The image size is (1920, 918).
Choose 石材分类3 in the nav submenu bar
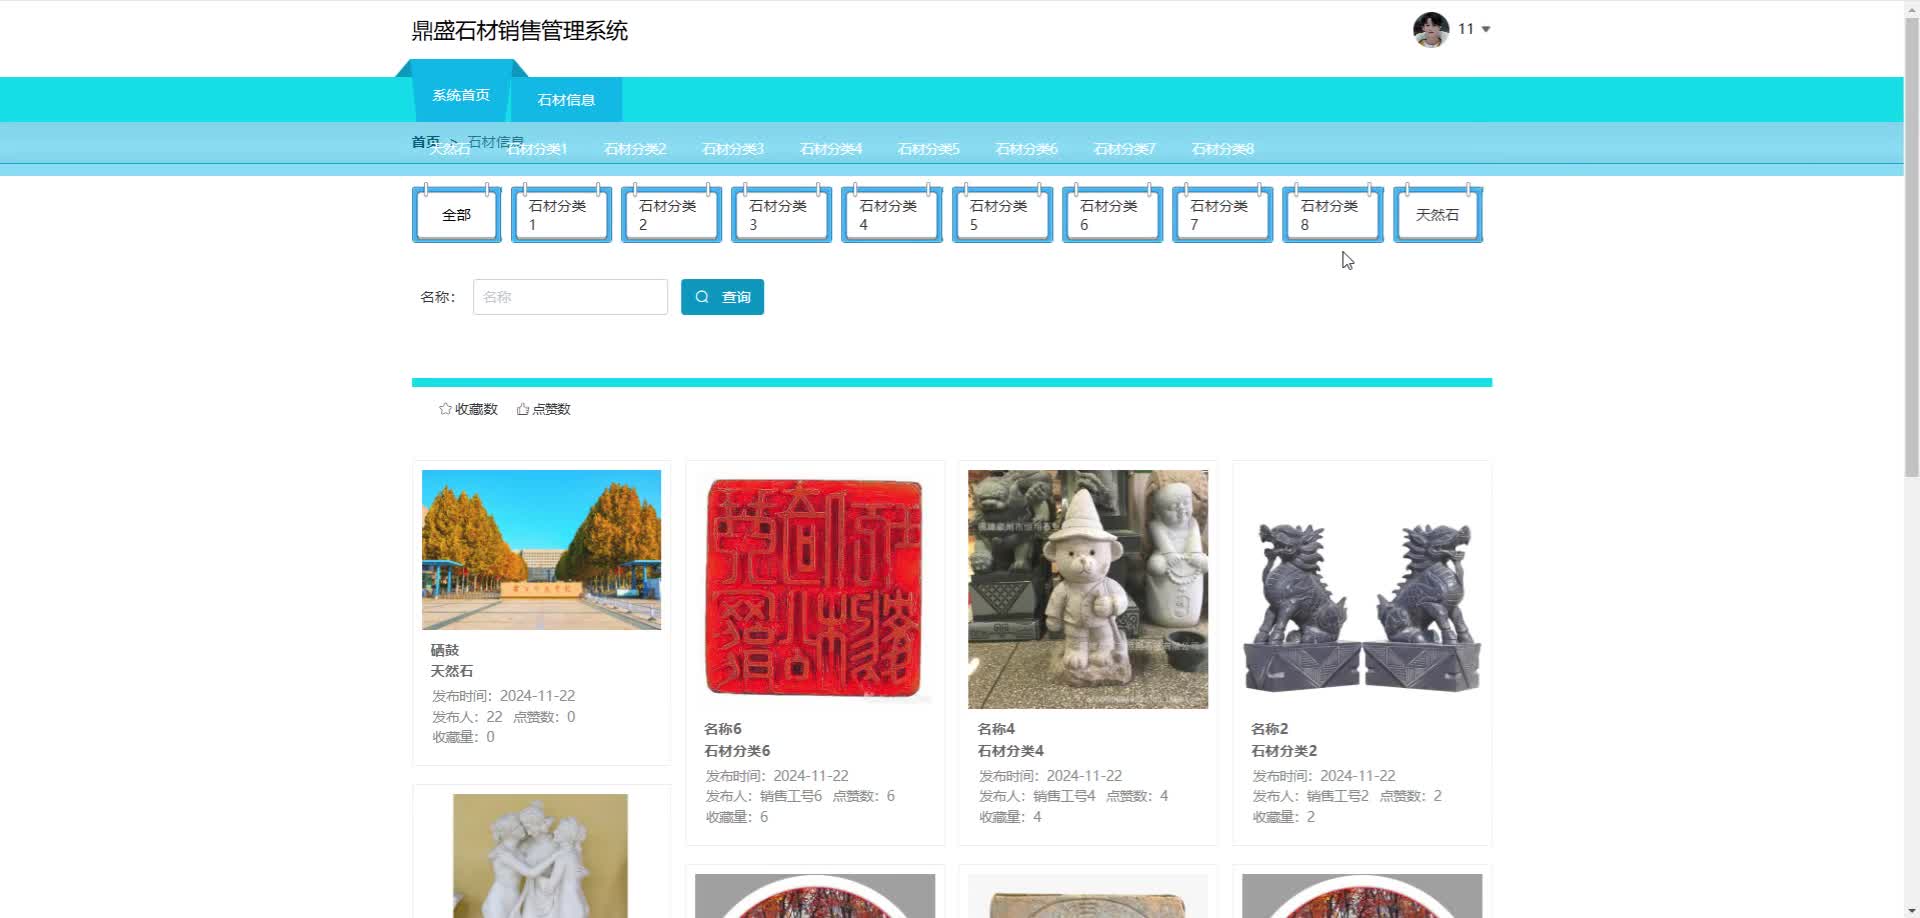click(x=733, y=149)
